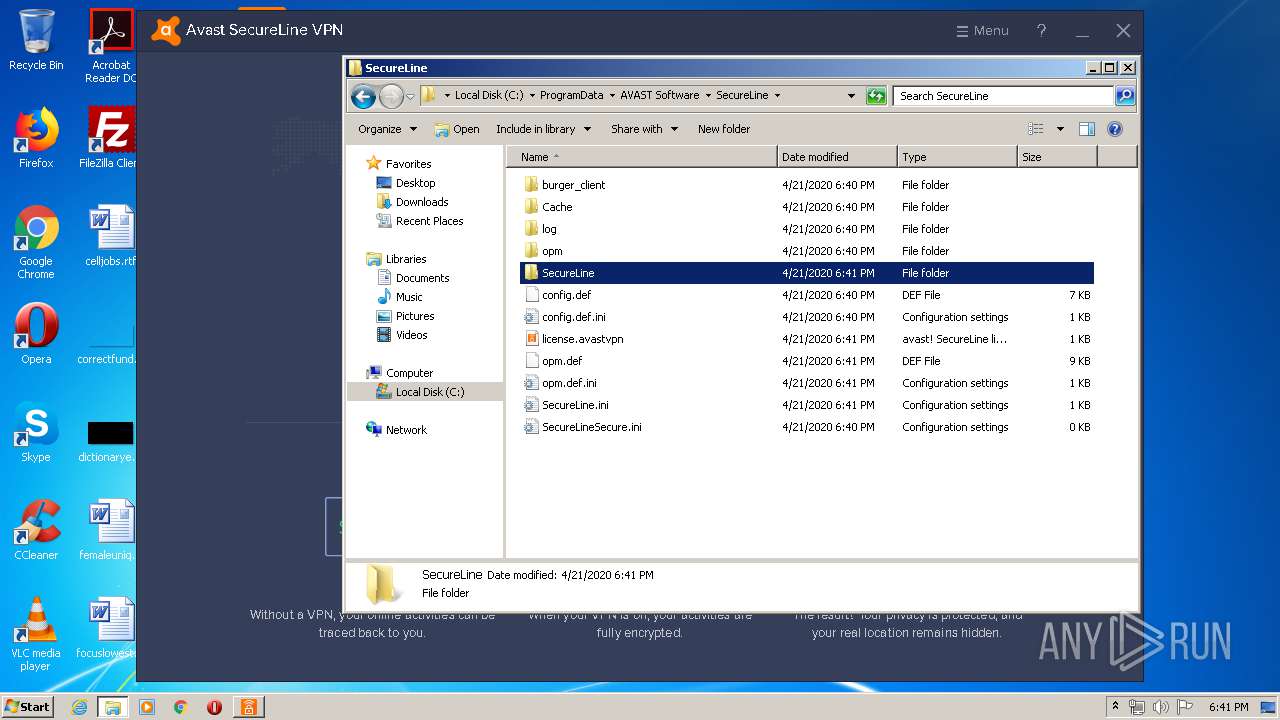Open Documents library
The height and width of the screenshot is (720, 1280).
[x=422, y=278]
